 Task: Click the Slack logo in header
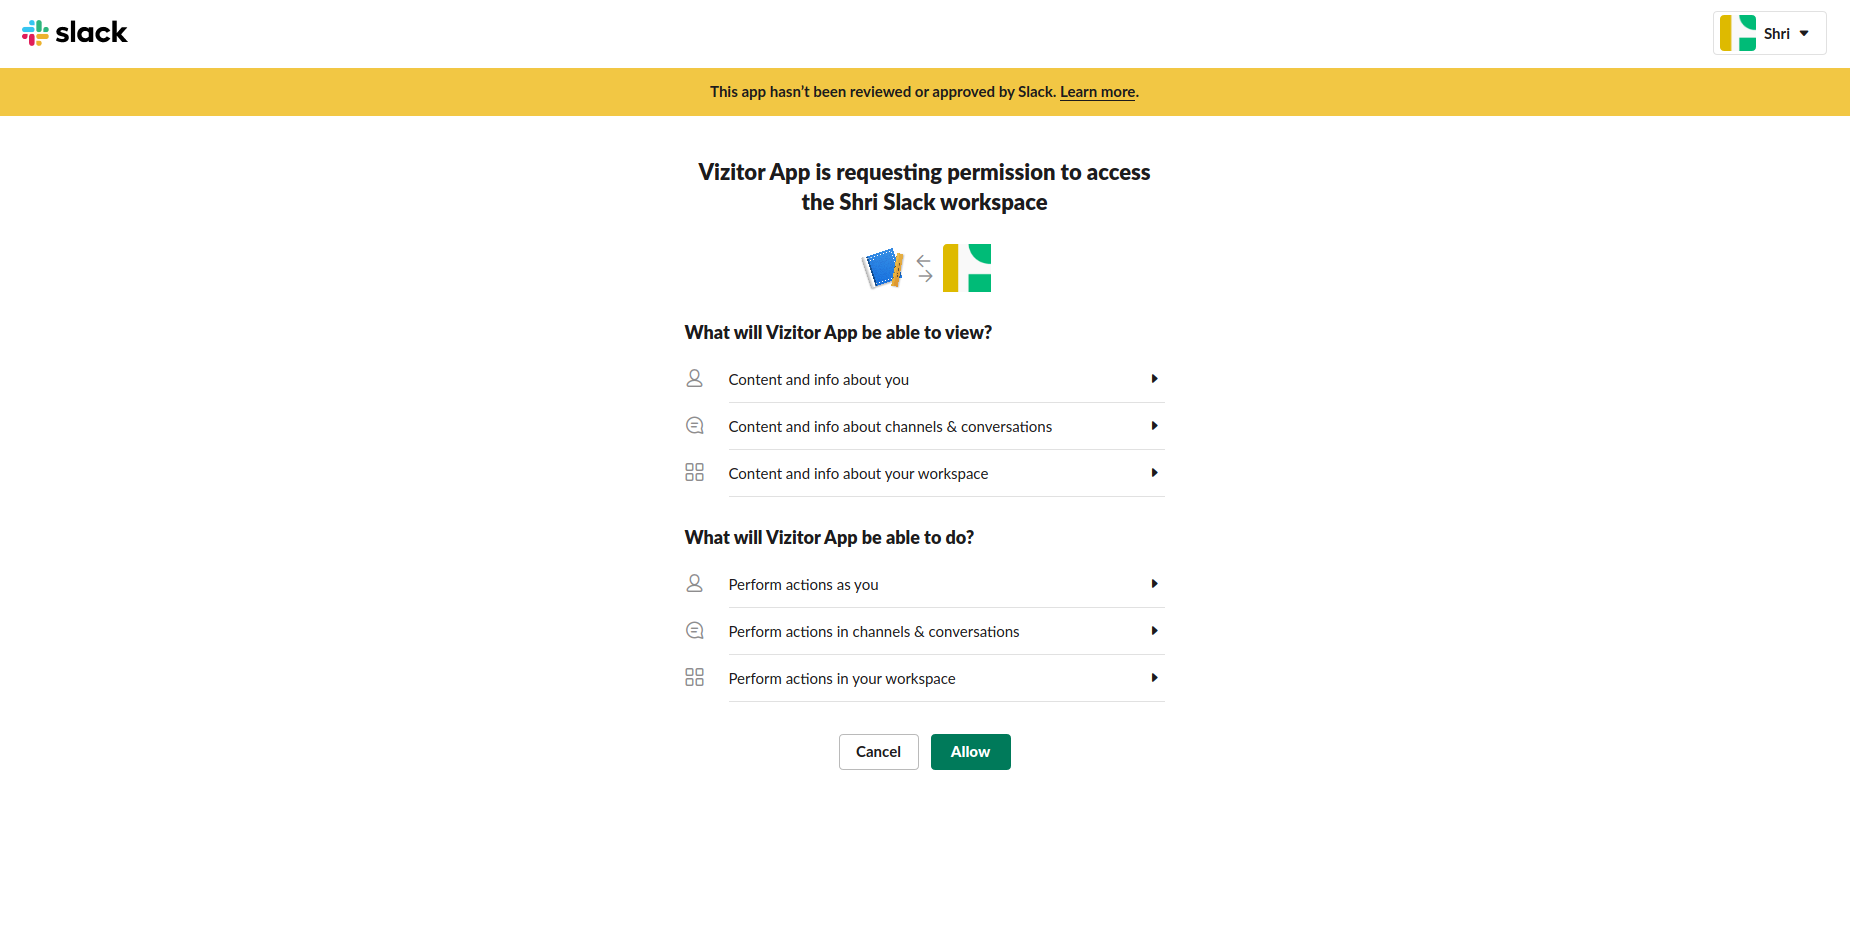coord(75,33)
